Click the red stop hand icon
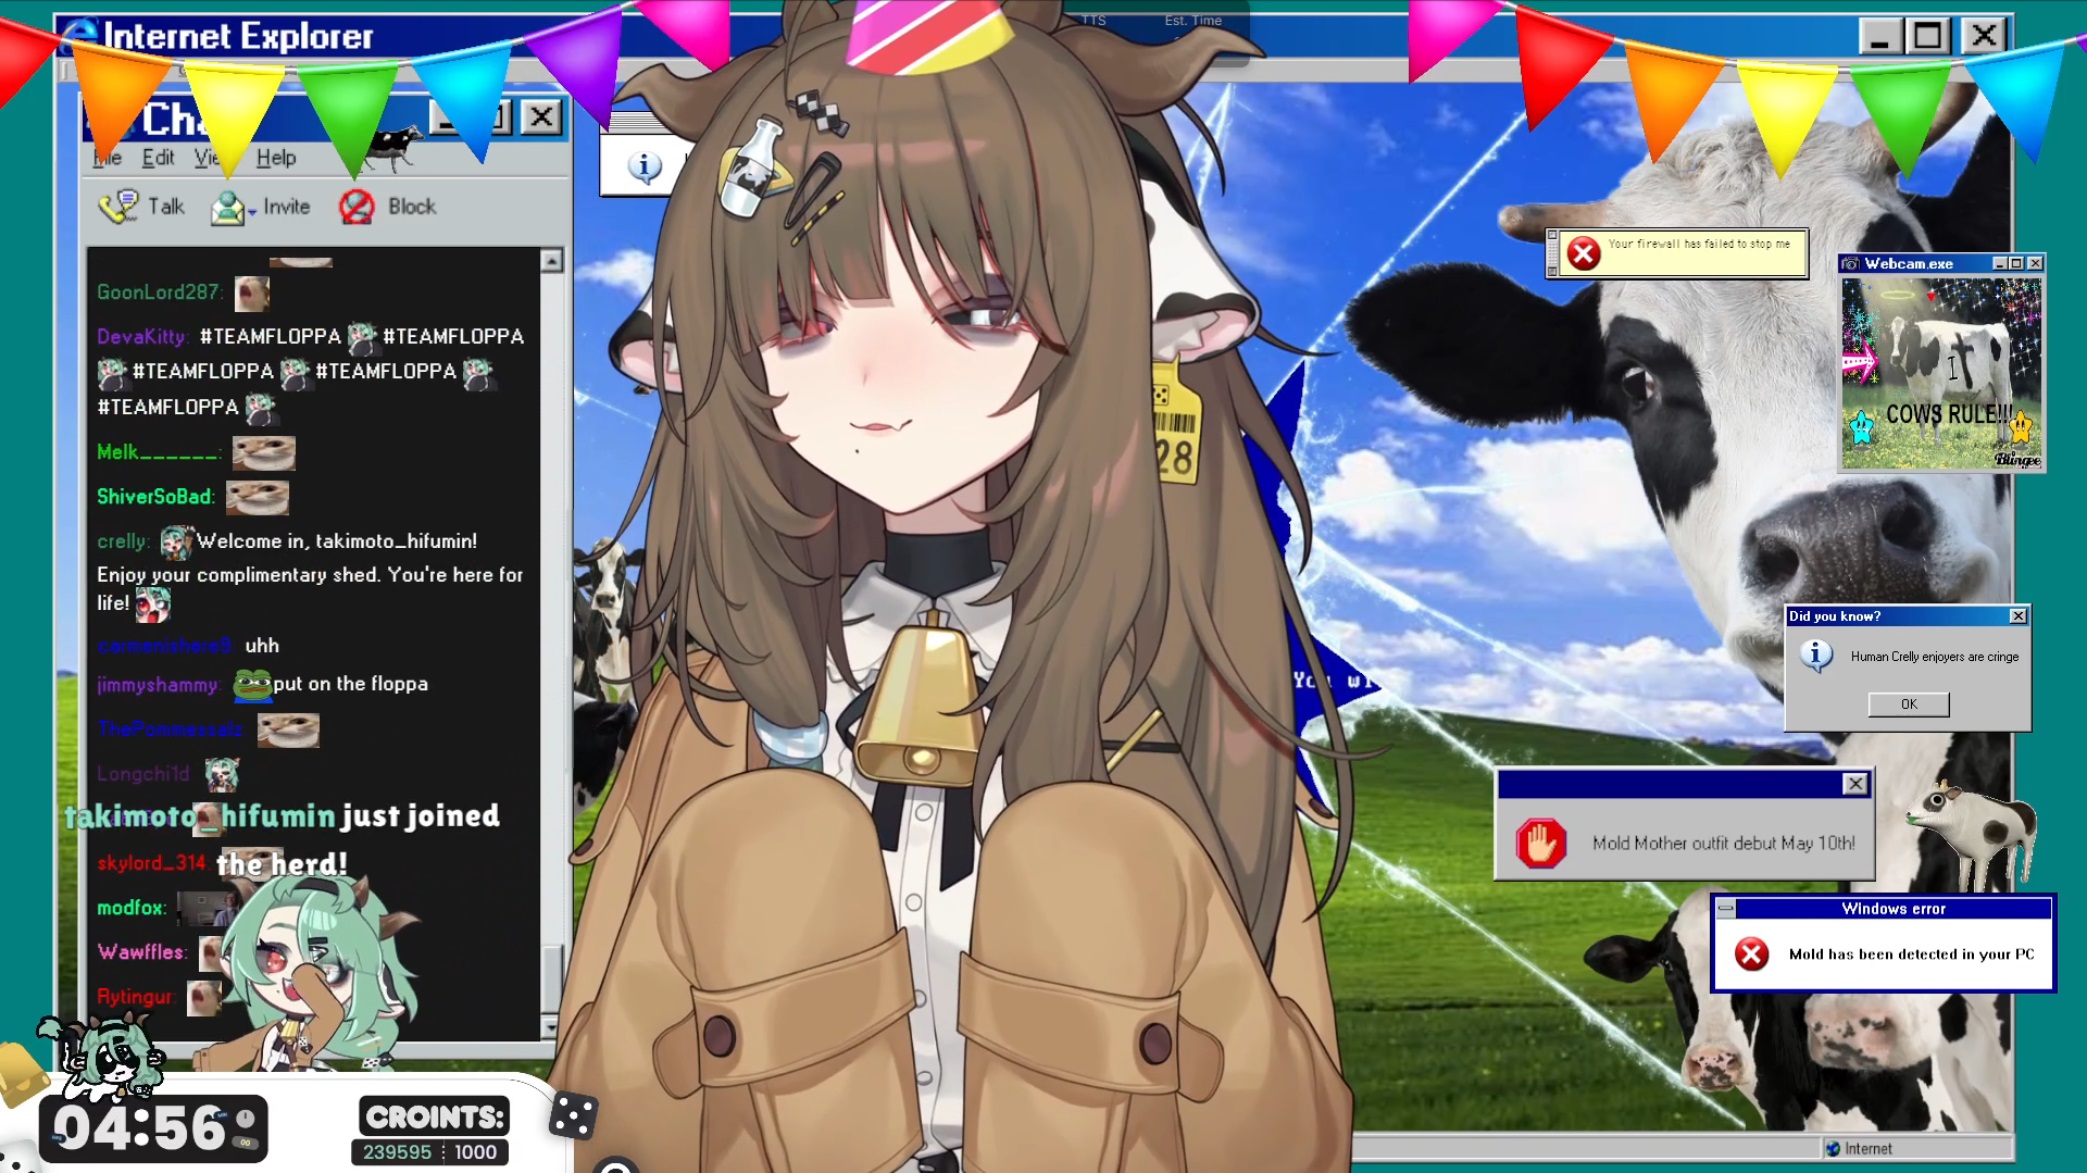The width and height of the screenshot is (2087, 1173). point(1541,843)
